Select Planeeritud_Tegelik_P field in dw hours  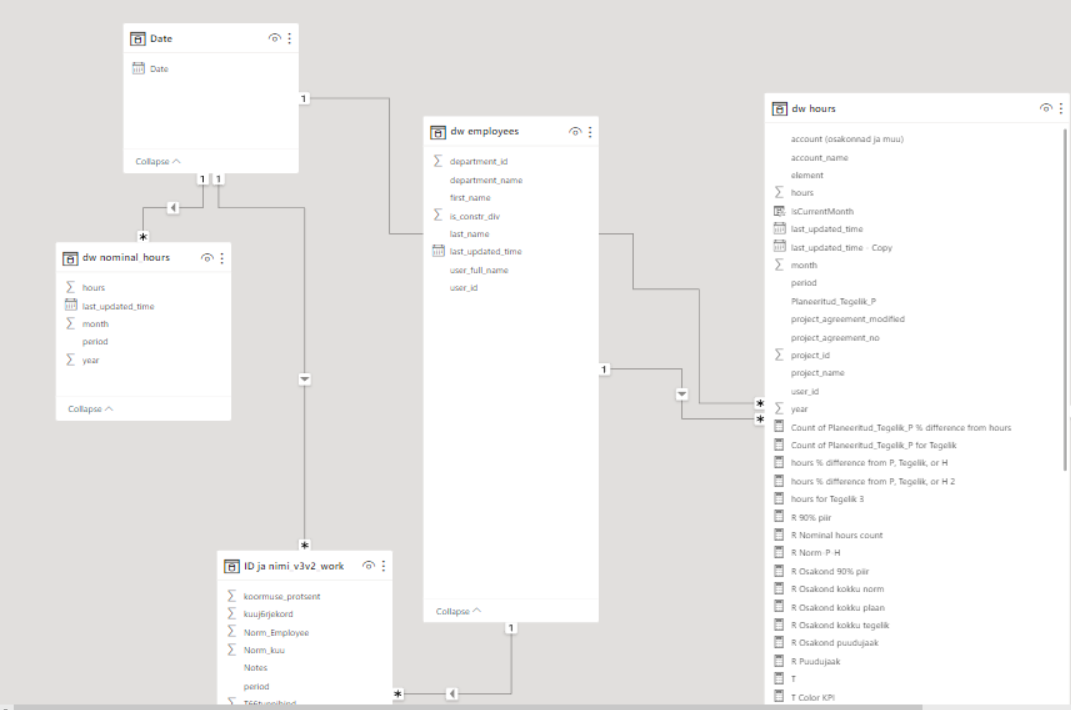(833, 301)
